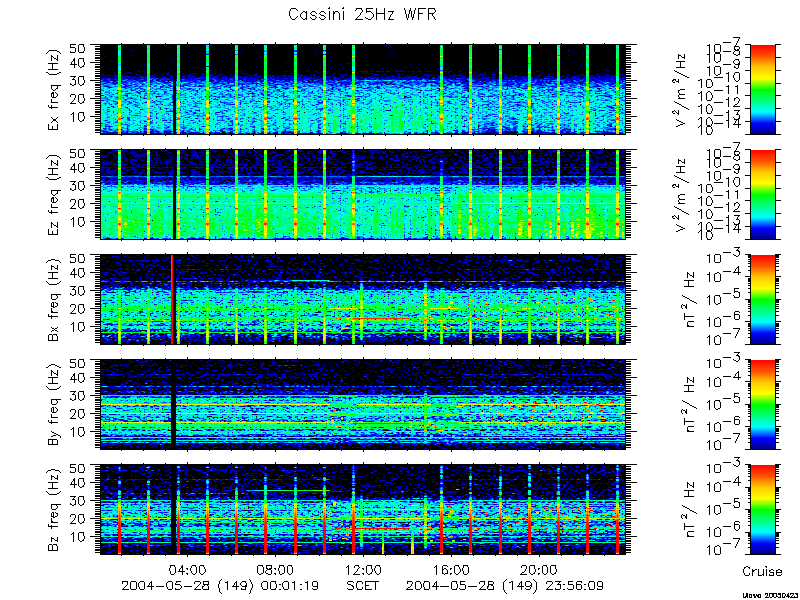Click the V²/m²/Hz unit label beside Ex color bar

(x=681, y=89)
